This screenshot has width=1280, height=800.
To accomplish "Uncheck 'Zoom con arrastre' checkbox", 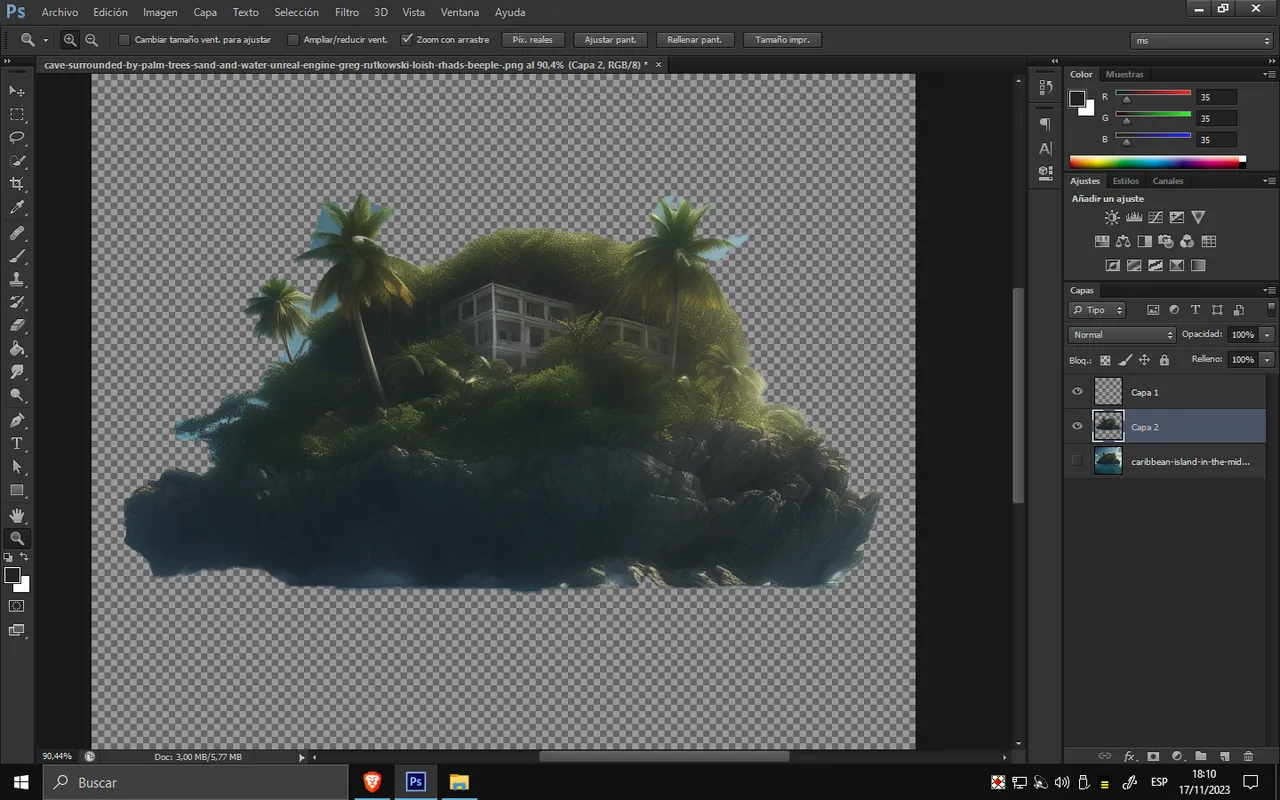I will pyautogui.click(x=407, y=40).
